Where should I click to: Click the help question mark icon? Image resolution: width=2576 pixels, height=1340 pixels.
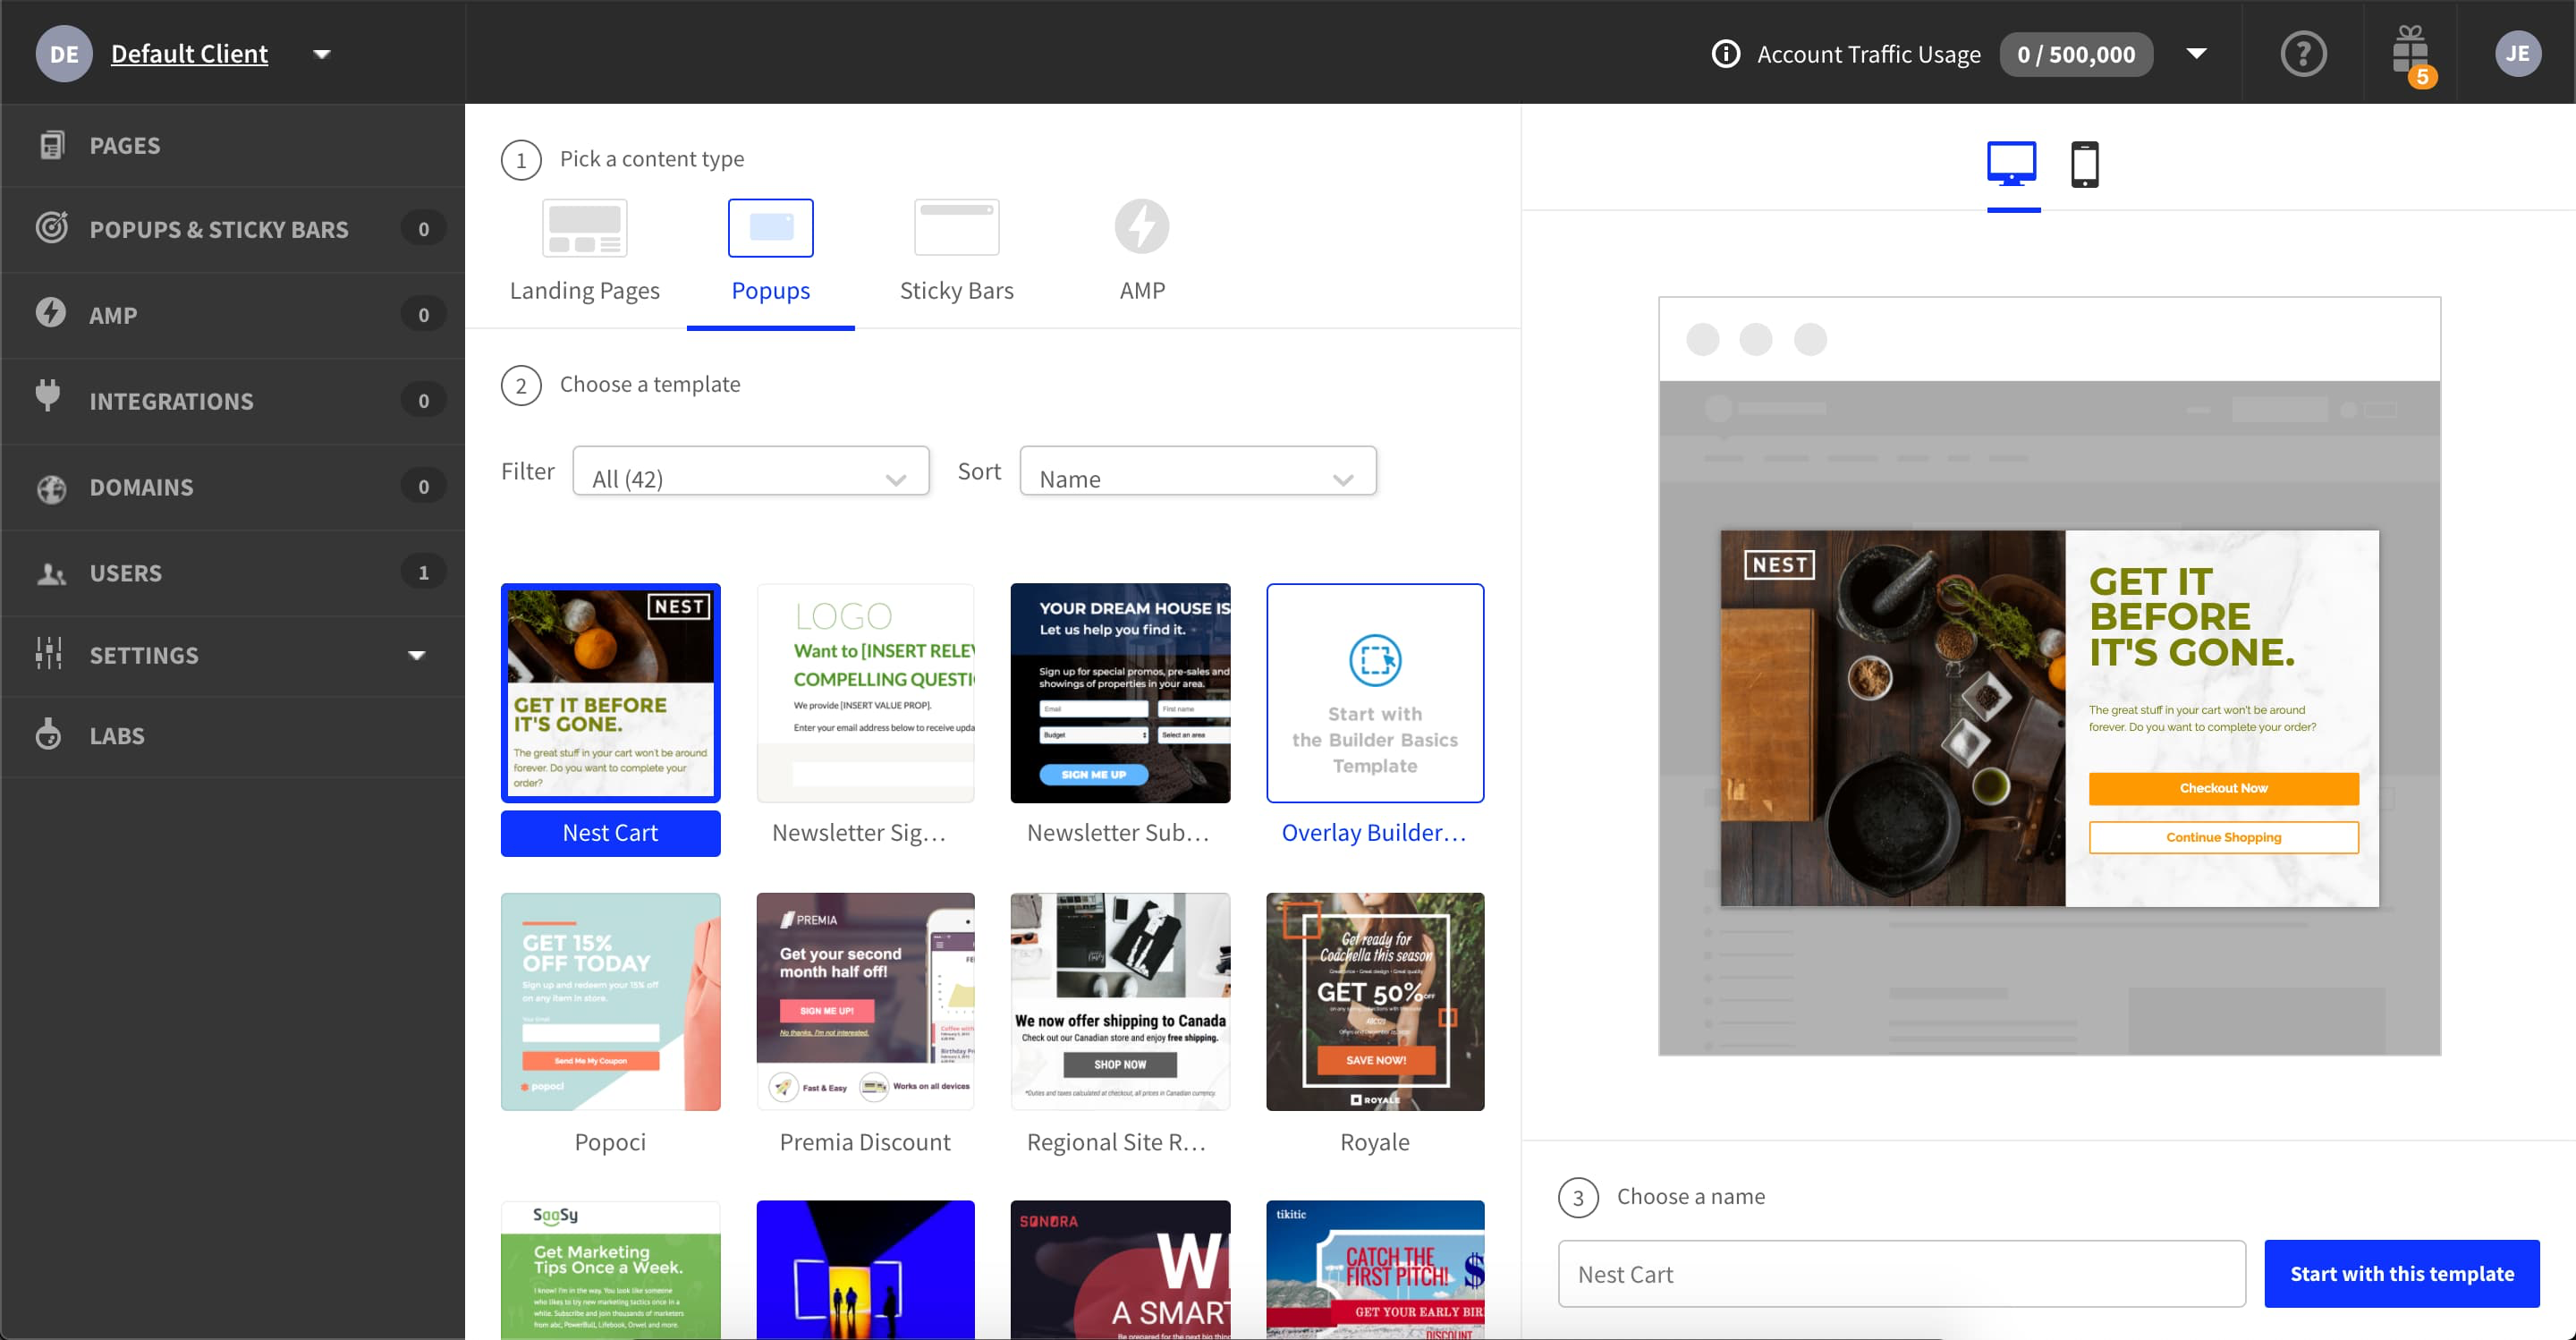[2303, 54]
